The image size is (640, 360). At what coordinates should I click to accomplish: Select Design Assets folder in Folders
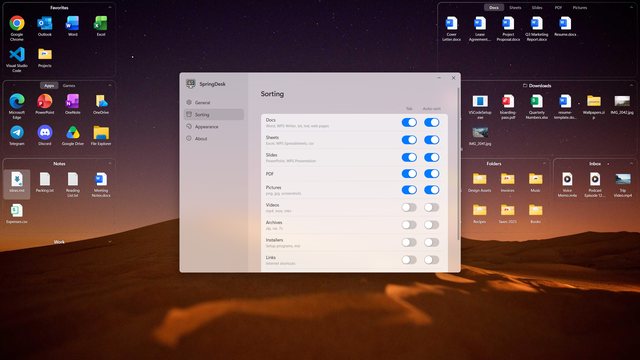[480, 182]
